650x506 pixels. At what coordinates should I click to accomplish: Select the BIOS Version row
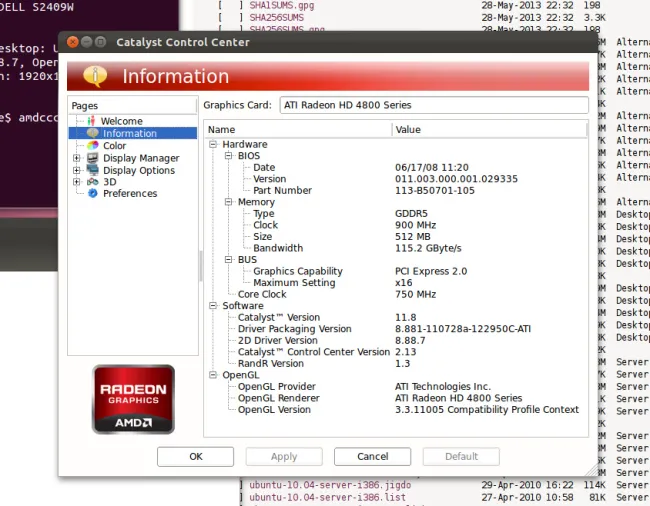pyautogui.click(x=396, y=179)
